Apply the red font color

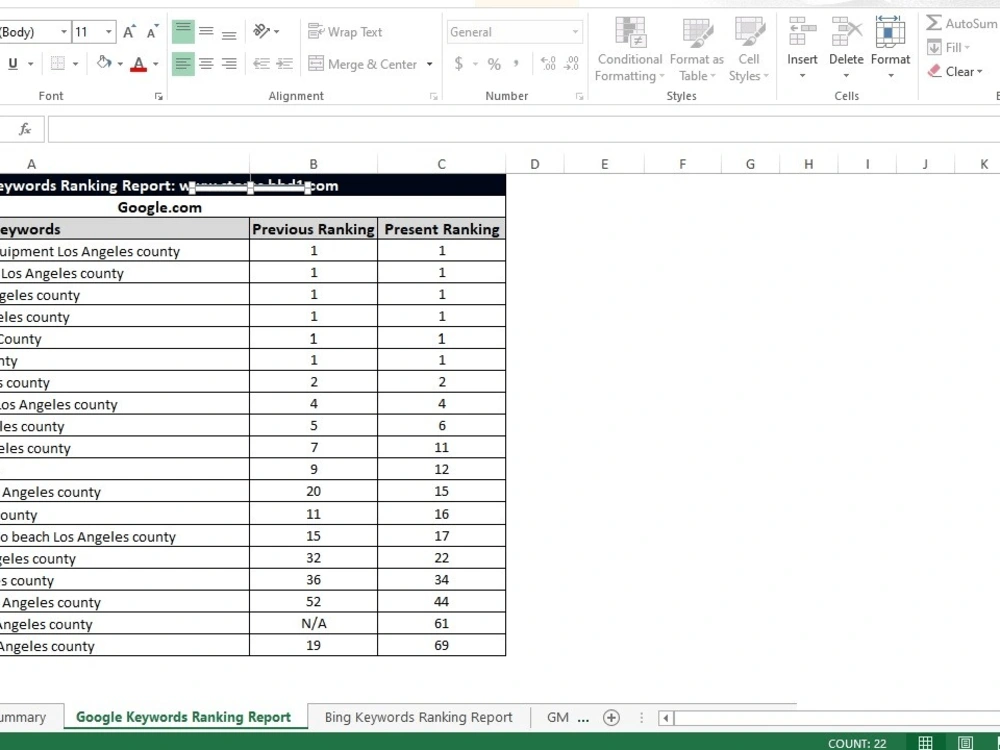tap(138, 64)
